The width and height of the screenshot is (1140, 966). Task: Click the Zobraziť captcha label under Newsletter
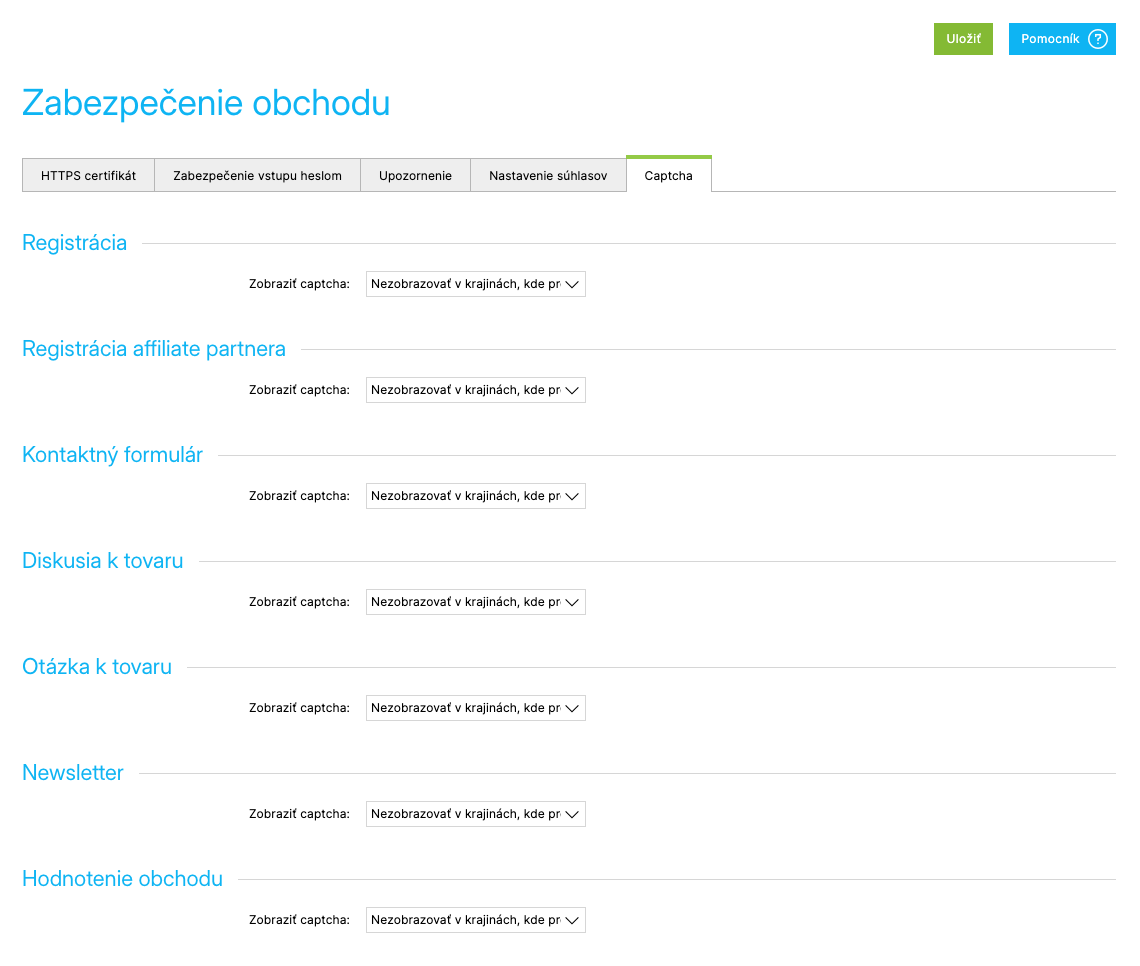click(x=299, y=814)
